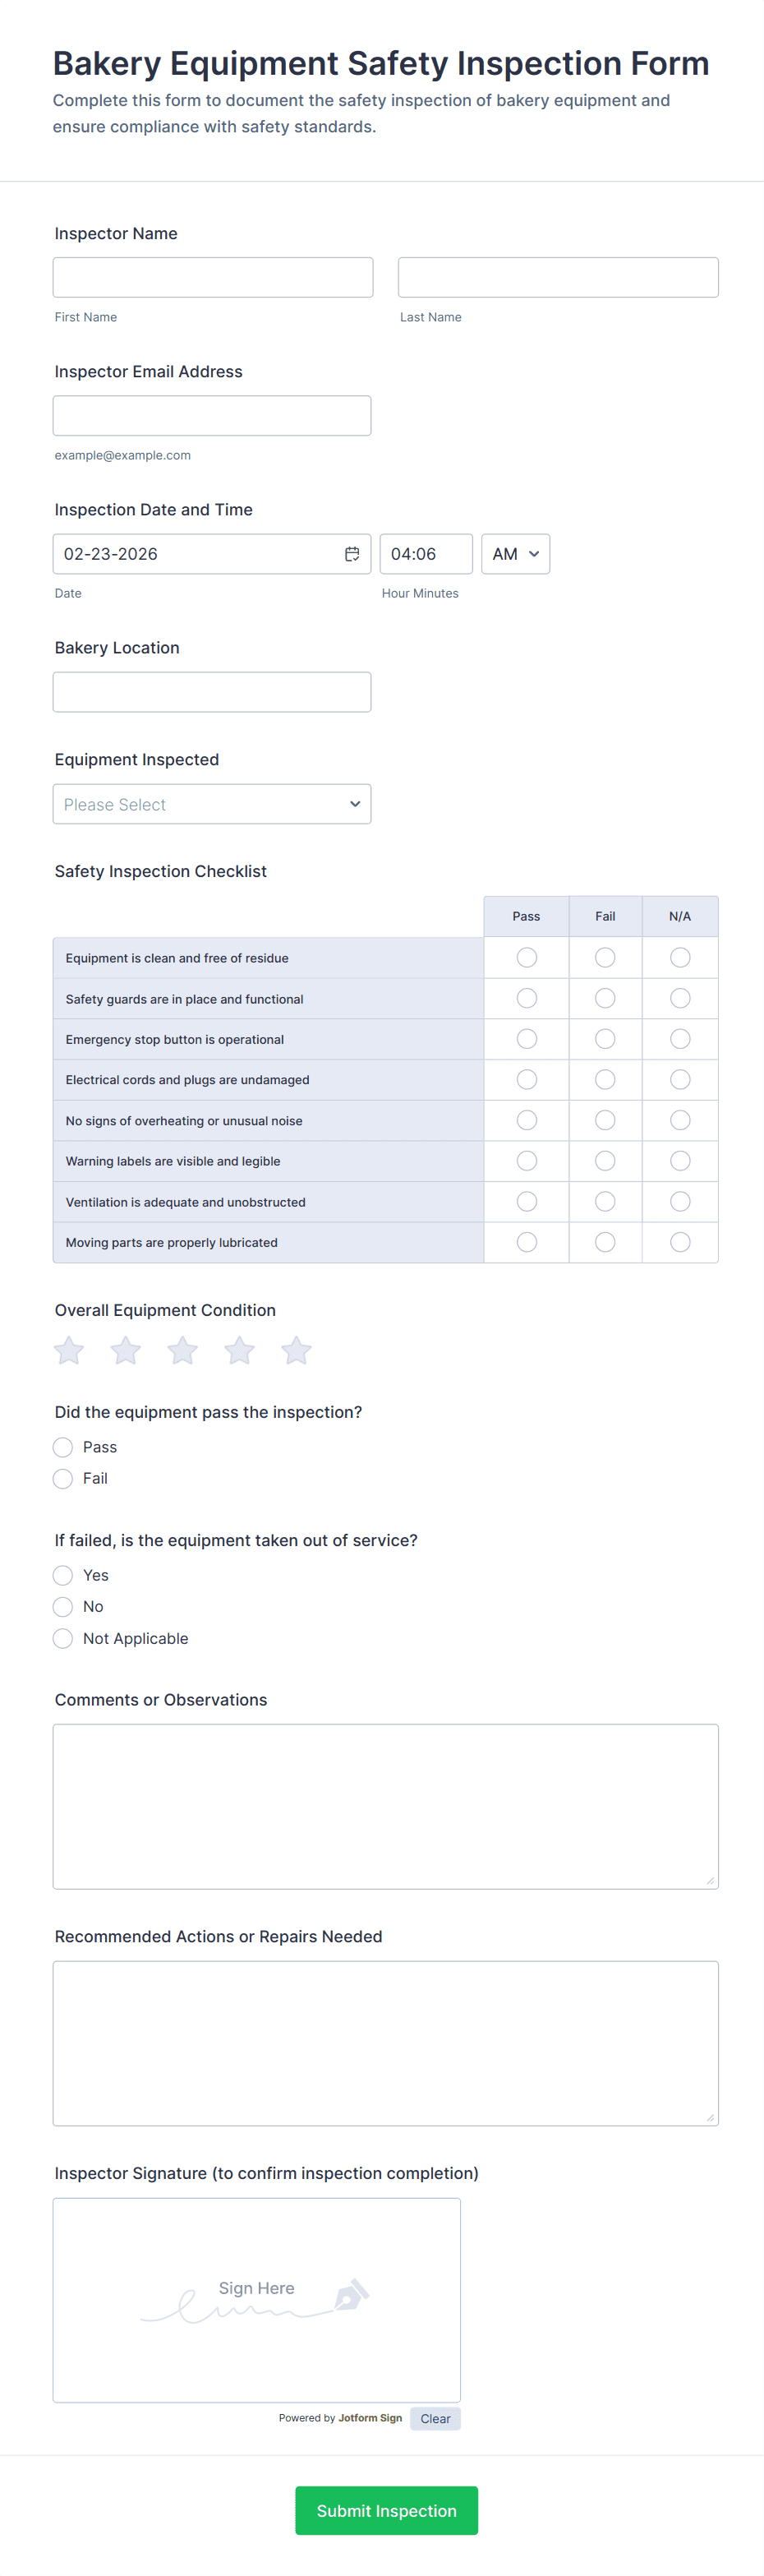Viewport: 764px width, 2576px height.
Task: Mark 'Equipment is clean' as Pass
Action: [x=527, y=958]
